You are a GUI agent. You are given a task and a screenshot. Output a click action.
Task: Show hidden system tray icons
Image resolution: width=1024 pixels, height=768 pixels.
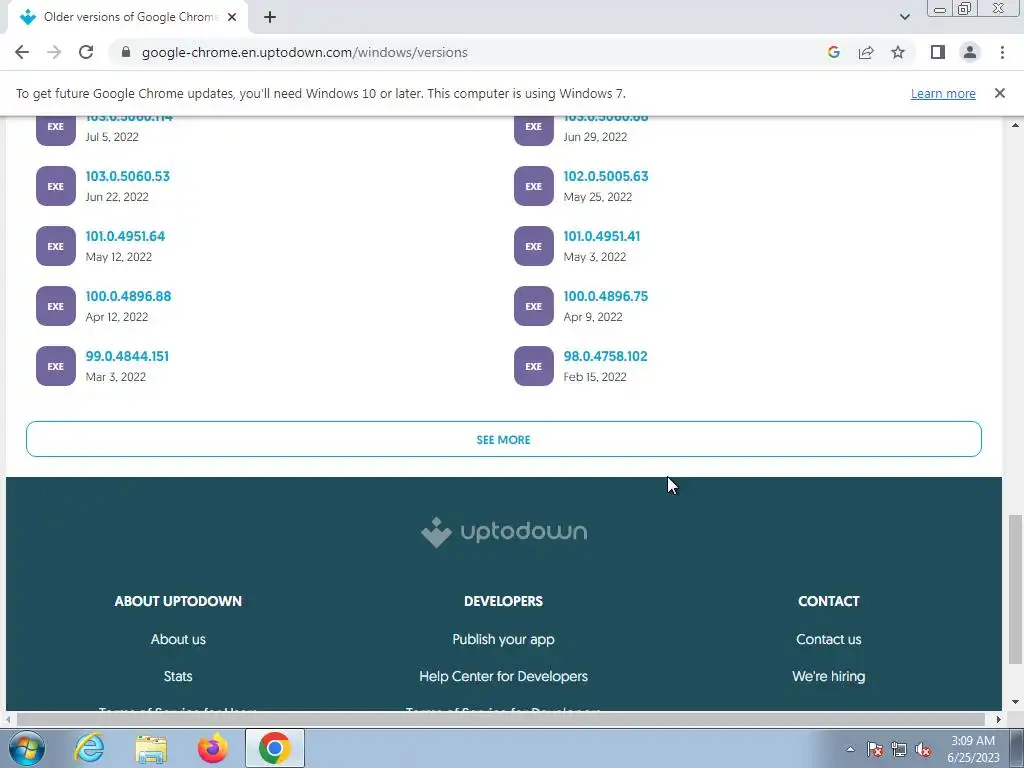pos(850,749)
